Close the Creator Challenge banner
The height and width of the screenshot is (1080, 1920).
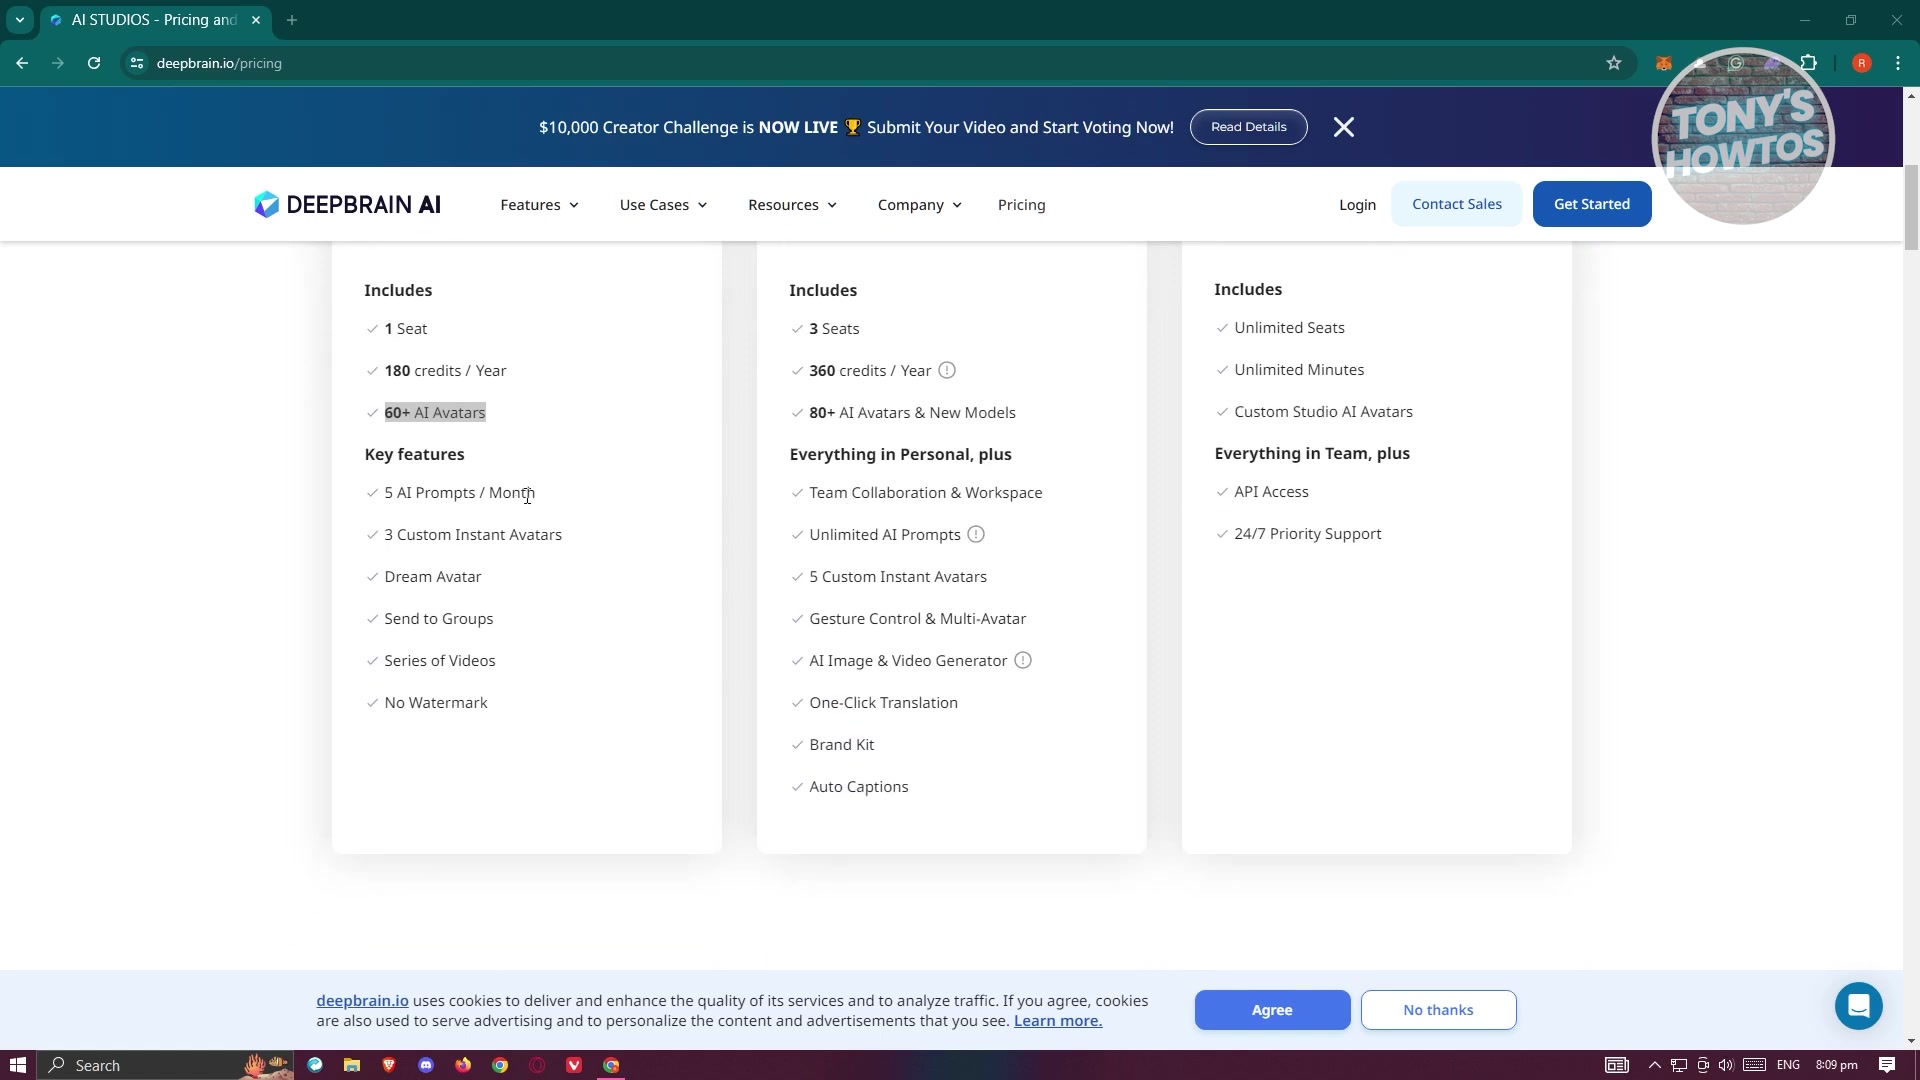1344,127
